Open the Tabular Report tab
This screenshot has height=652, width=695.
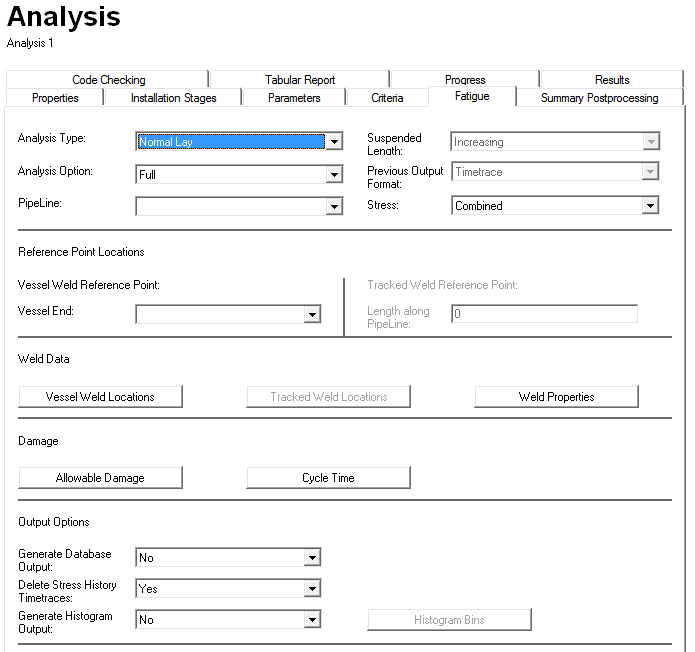(x=300, y=80)
